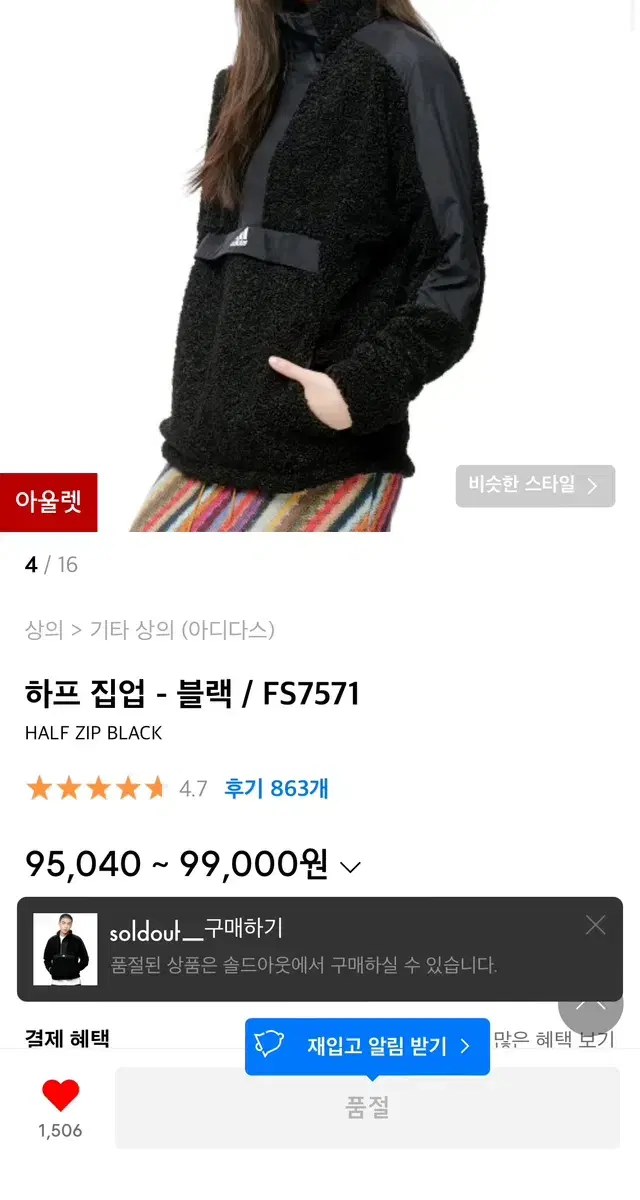This screenshot has width=640, height=1200.
Task: Close the soldout purchase banner
Action: (x=596, y=925)
